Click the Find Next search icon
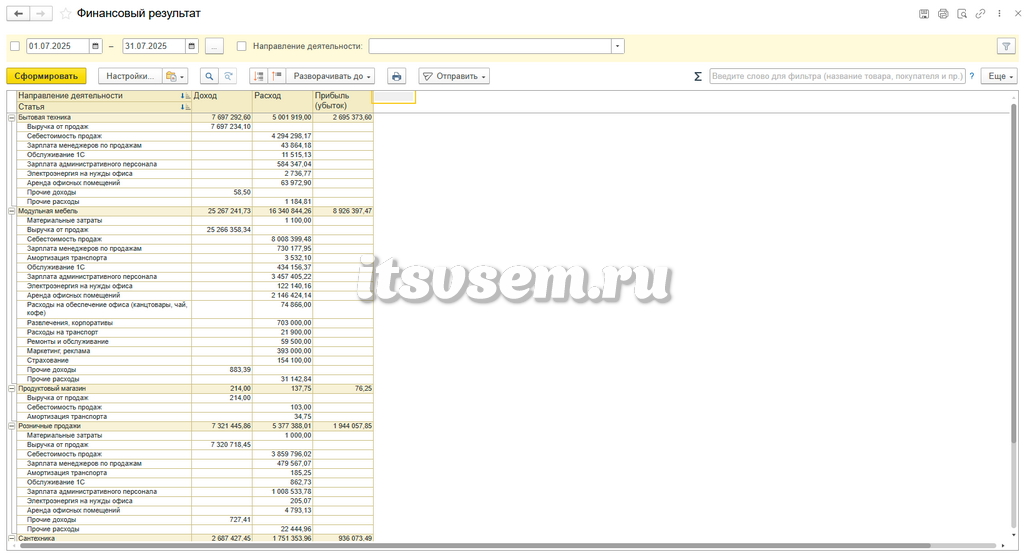The image size is (1024, 554). 228,76
